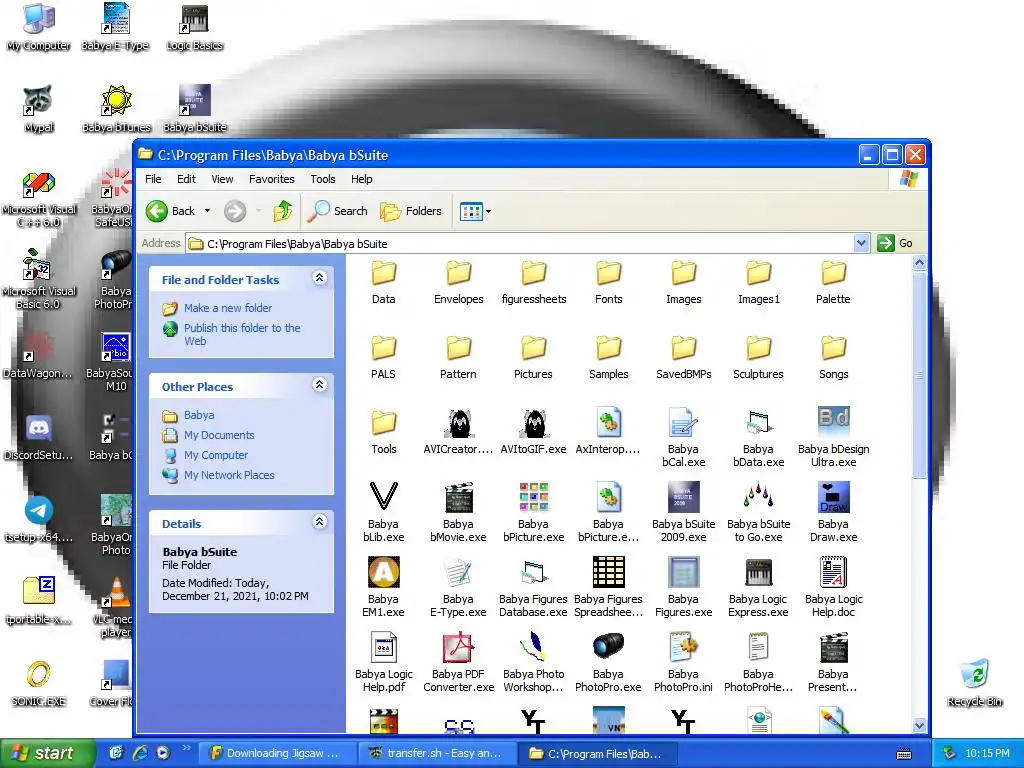Select the Babya Figures Database.exe icon
The width and height of the screenshot is (1024, 768).
point(534,573)
